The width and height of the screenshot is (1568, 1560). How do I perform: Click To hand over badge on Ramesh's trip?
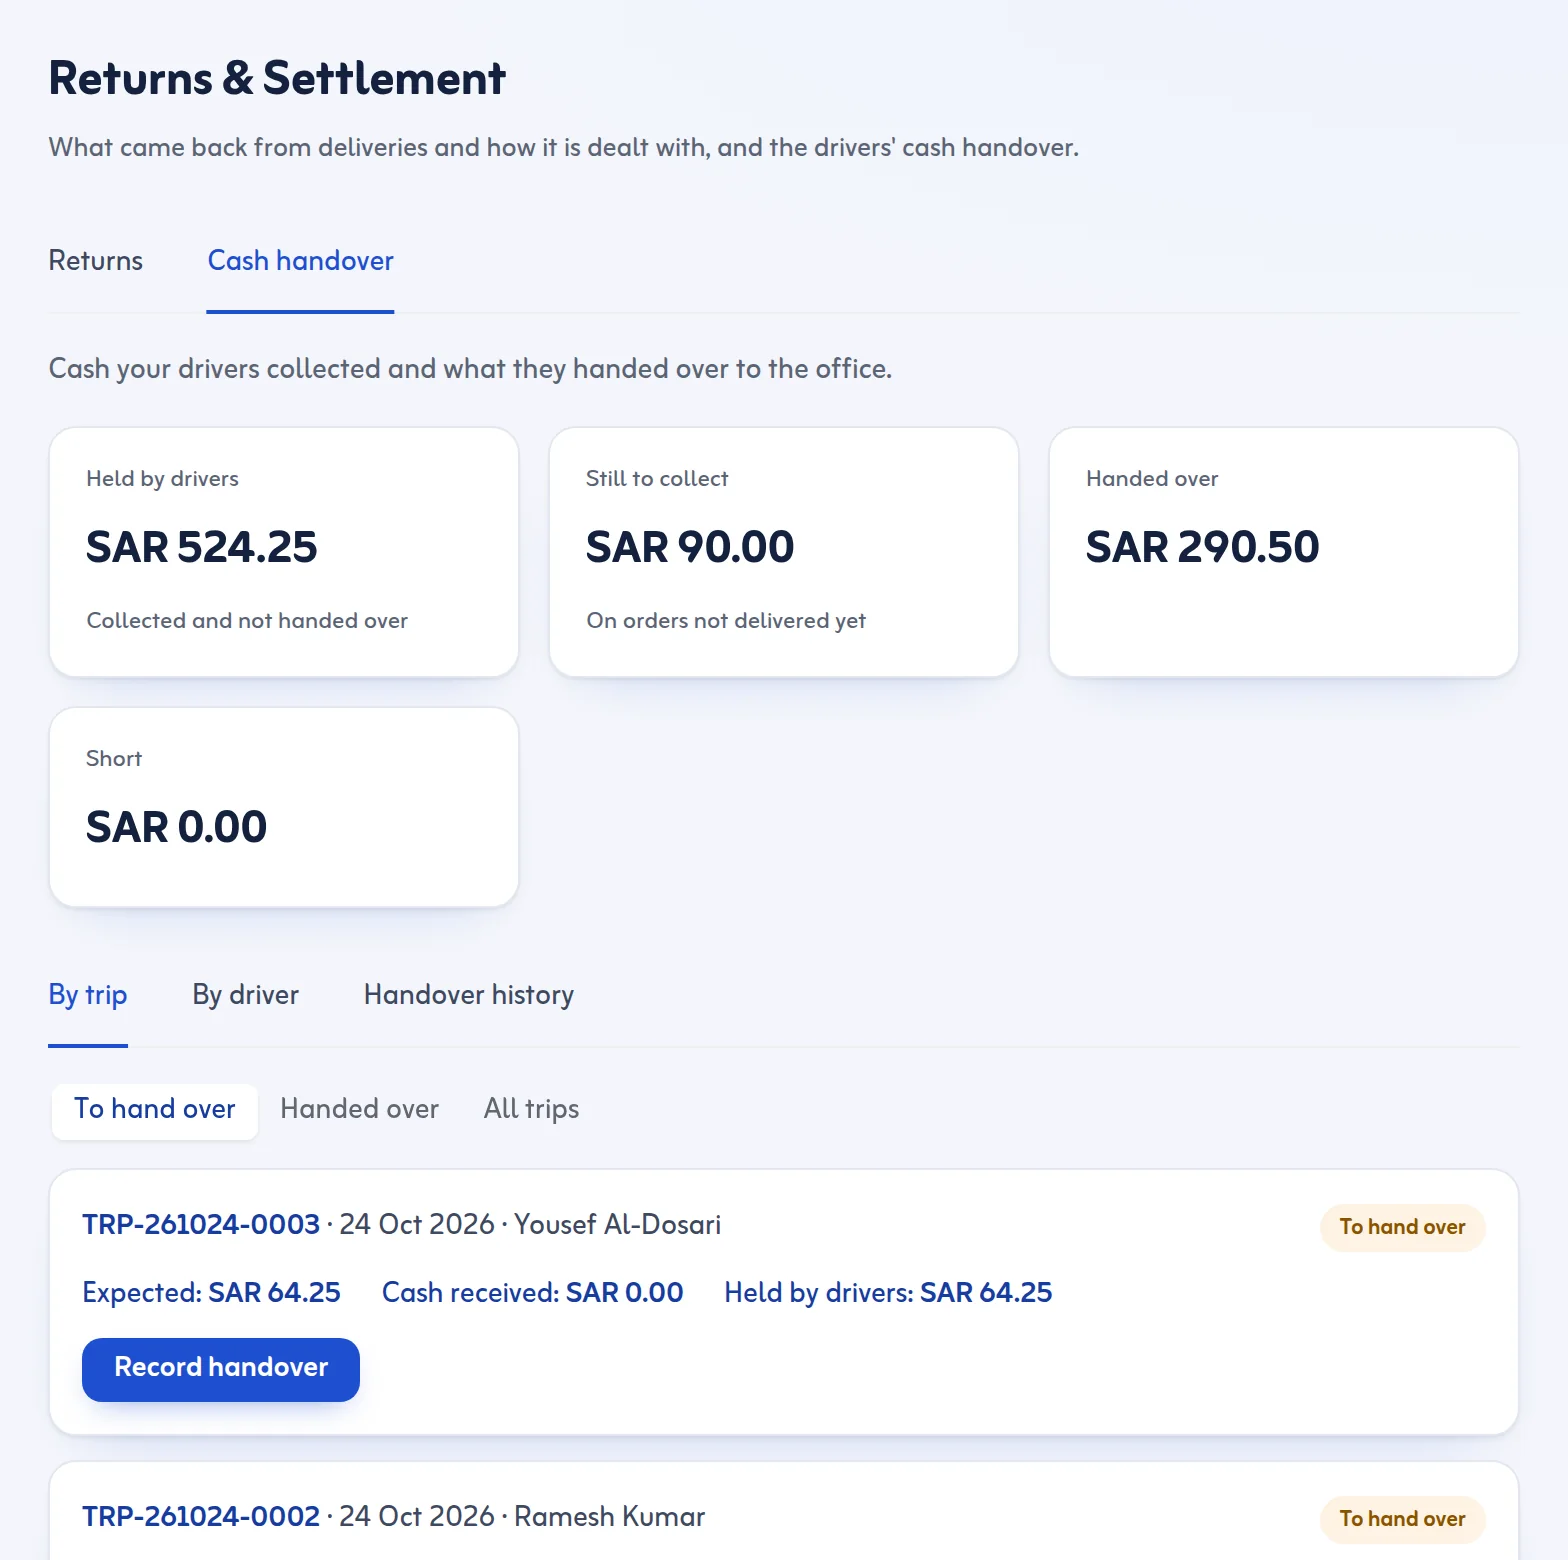(x=1403, y=1519)
